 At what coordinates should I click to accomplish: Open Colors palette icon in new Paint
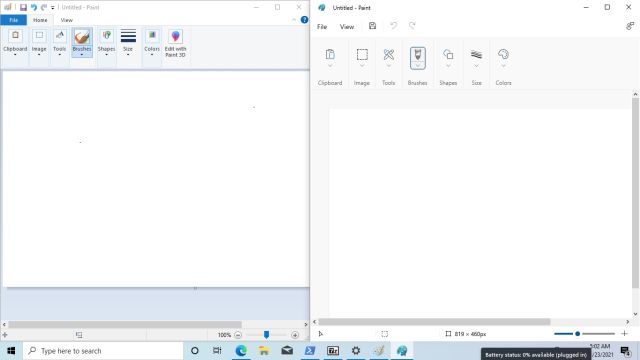(503, 54)
